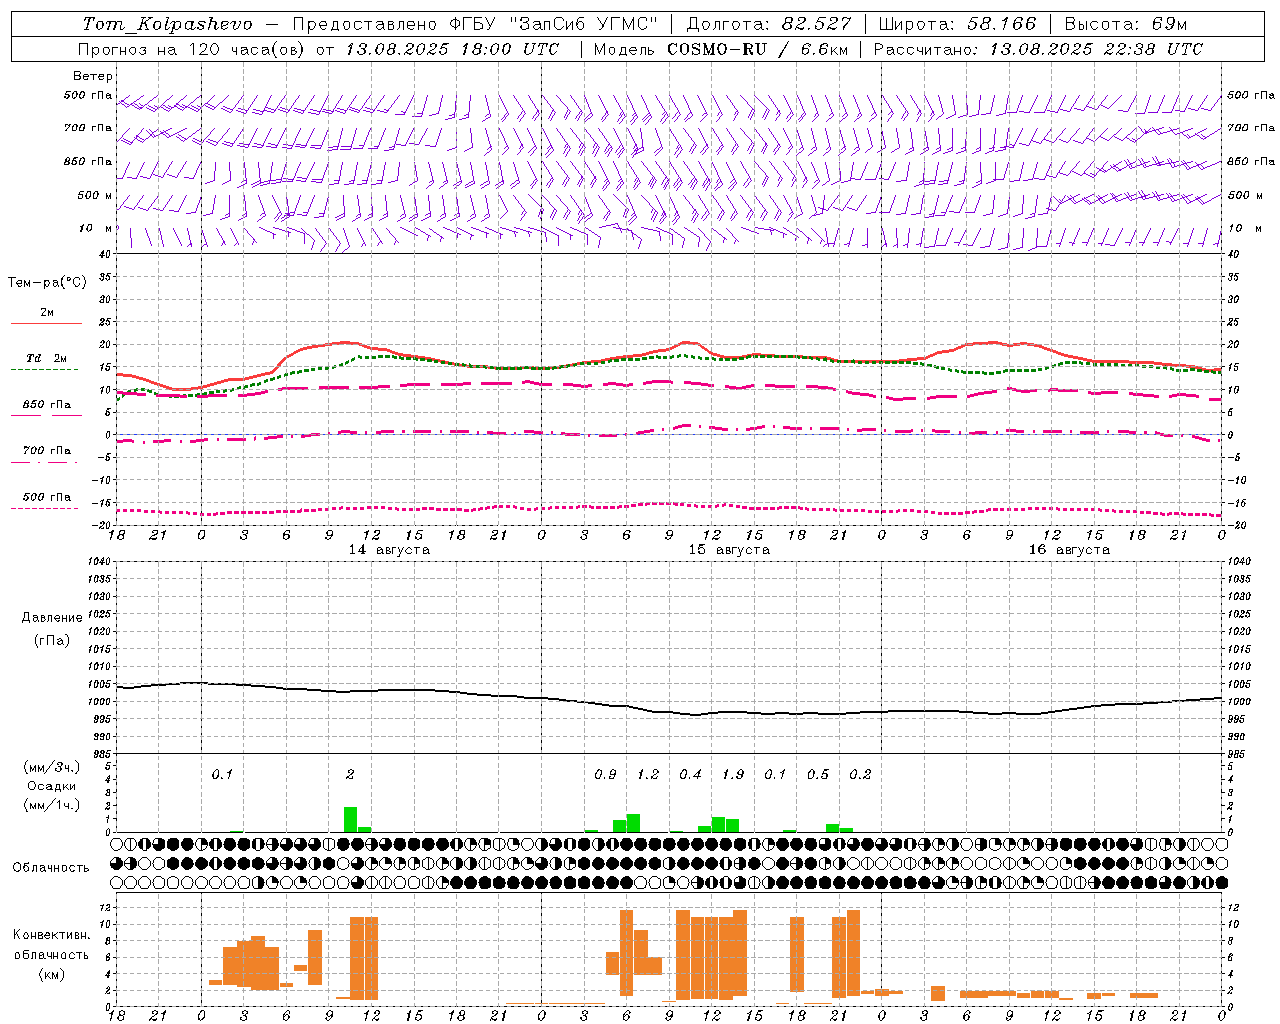Click the 850 гПа label in temperature legend
This screenshot has height=1024, width=1280.
click(47, 405)
